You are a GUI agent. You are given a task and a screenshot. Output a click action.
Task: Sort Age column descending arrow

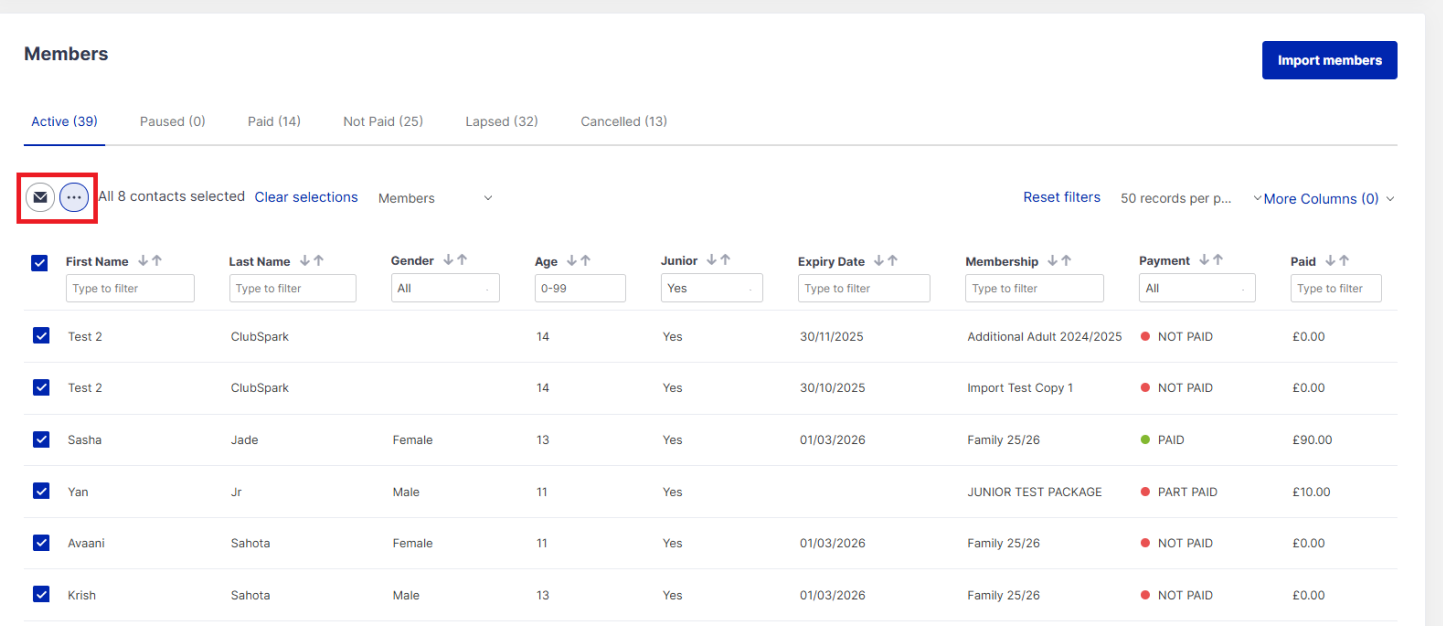coord(571,261)
